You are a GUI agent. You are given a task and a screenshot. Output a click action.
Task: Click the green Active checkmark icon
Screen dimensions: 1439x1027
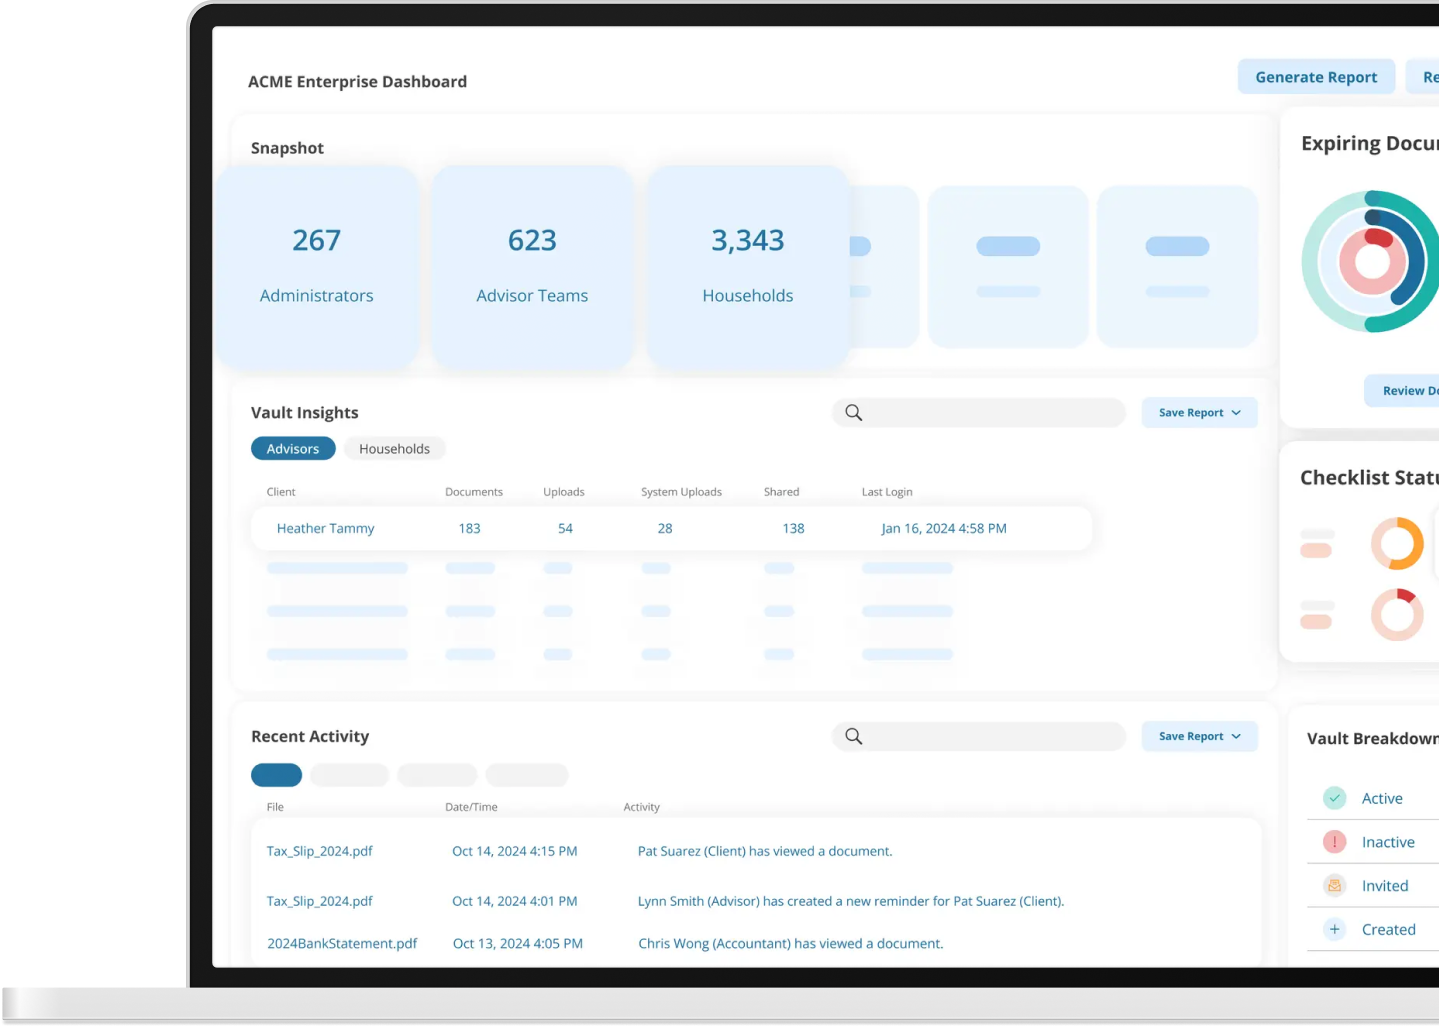(x=1334, y=798)
